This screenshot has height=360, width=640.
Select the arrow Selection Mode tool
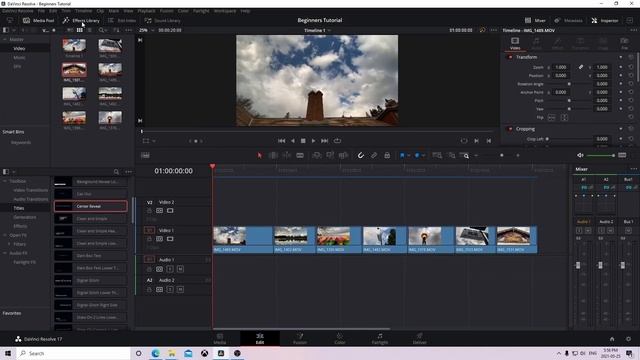tap(259, 156)
